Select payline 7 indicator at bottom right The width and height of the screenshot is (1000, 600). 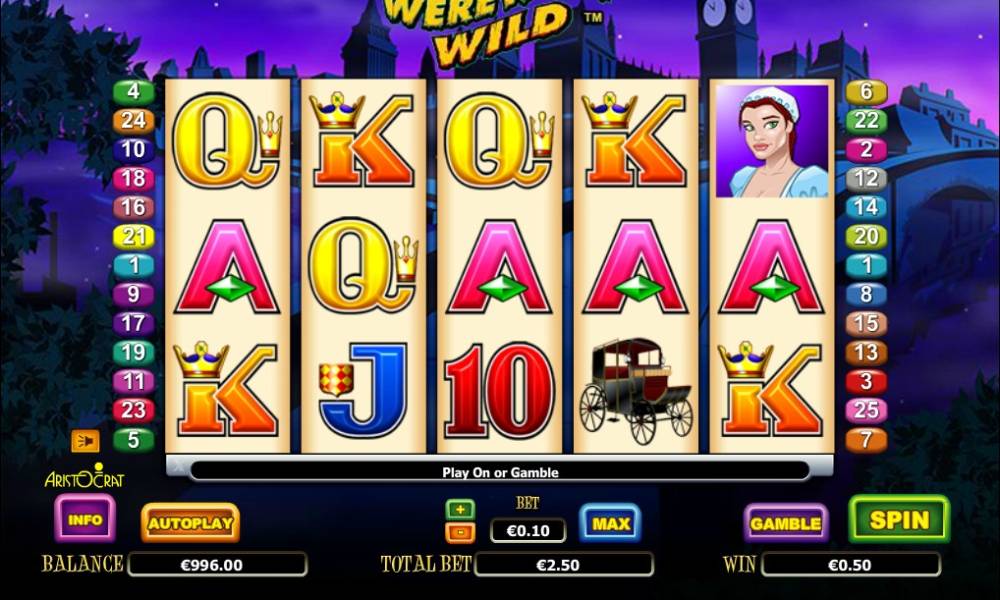(x=866, y=439)
